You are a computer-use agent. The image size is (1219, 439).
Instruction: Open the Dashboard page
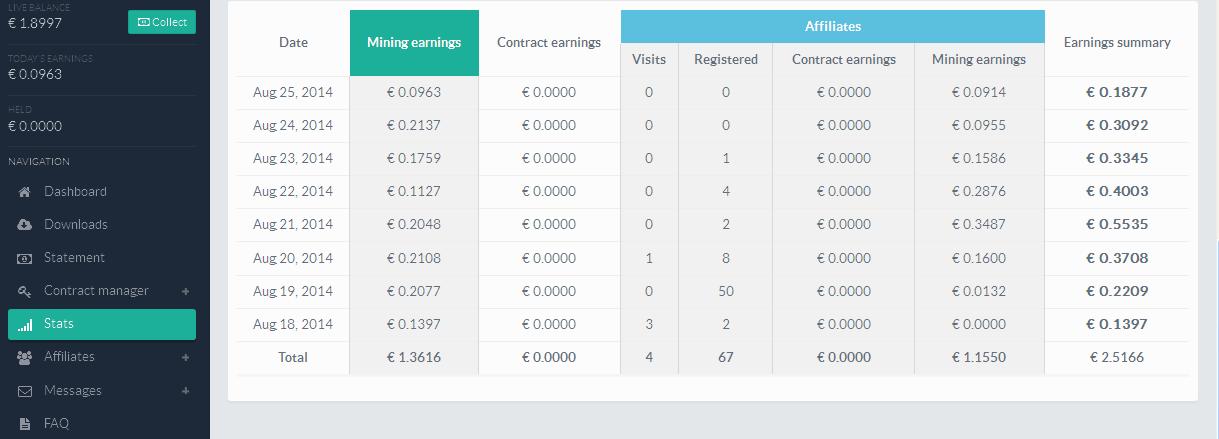coord(75,192)
